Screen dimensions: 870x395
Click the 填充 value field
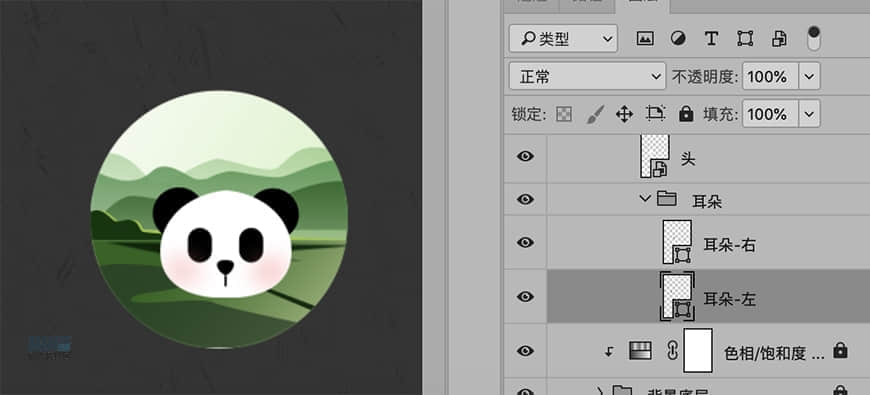point(770,114)
